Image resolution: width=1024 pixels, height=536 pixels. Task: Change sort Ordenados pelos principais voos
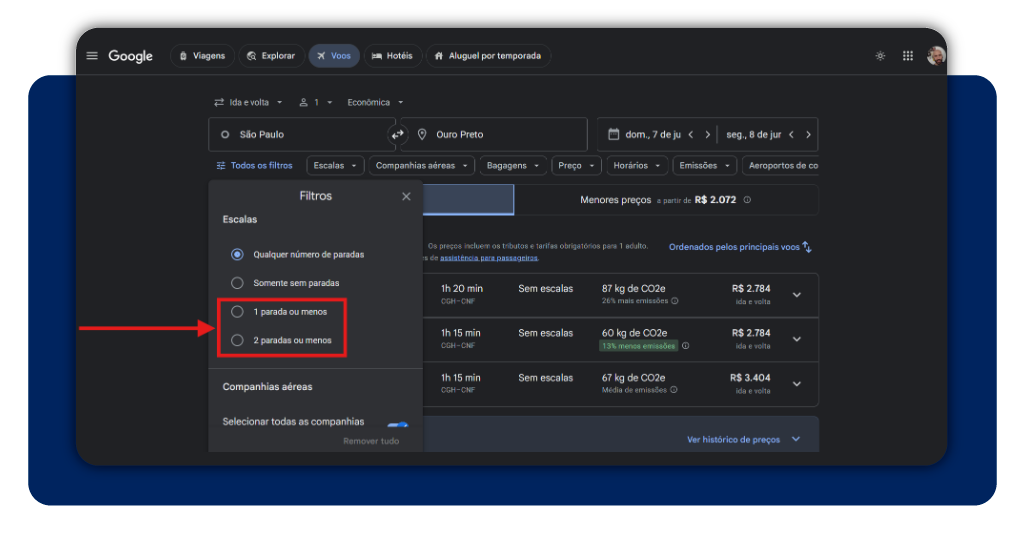740,247
